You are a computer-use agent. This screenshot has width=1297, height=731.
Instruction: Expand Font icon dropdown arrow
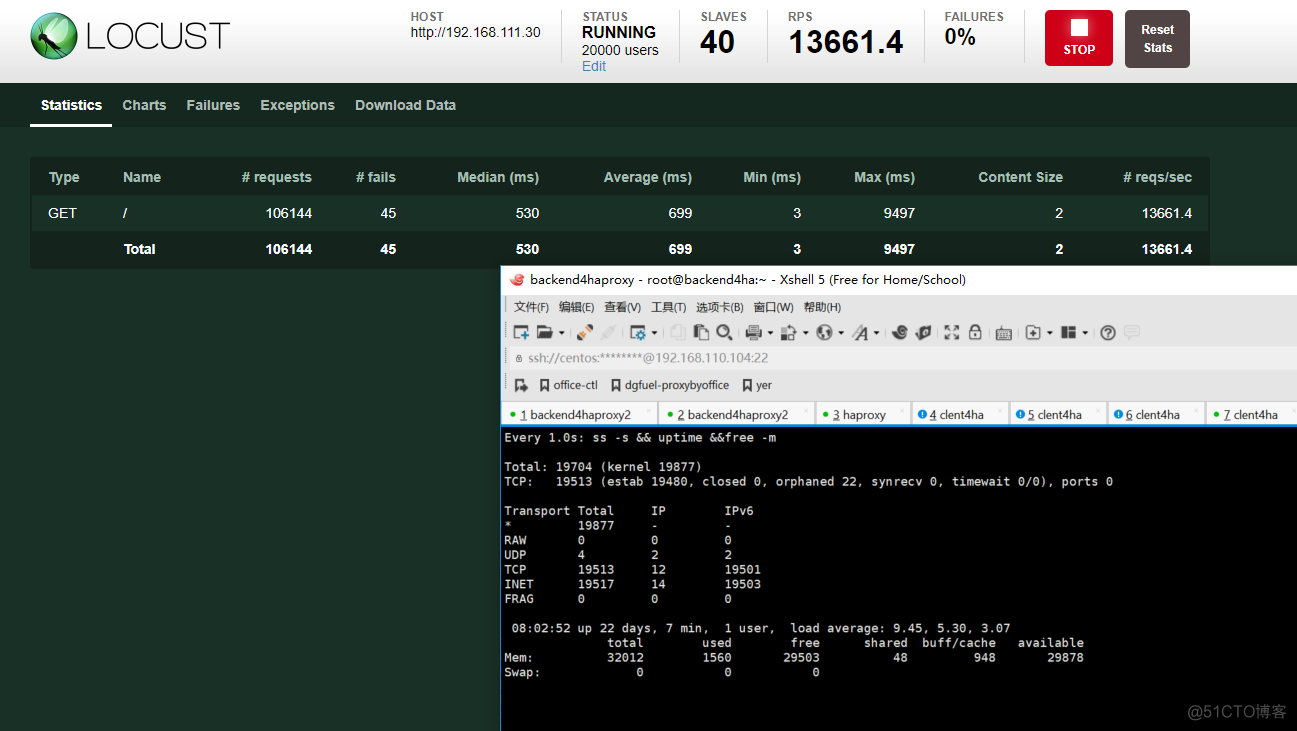pyautogui.click(x=876, y=333)
